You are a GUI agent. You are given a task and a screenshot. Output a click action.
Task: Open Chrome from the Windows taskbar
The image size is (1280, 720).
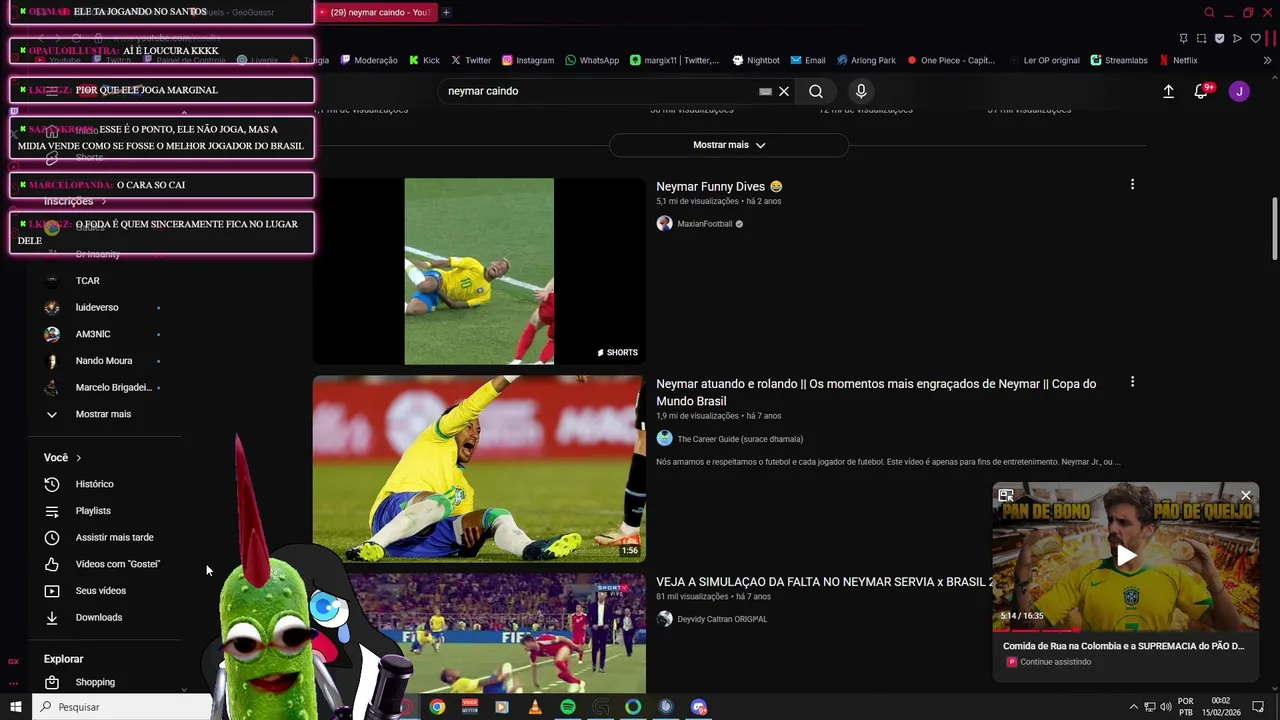click(x=437, y=707)
